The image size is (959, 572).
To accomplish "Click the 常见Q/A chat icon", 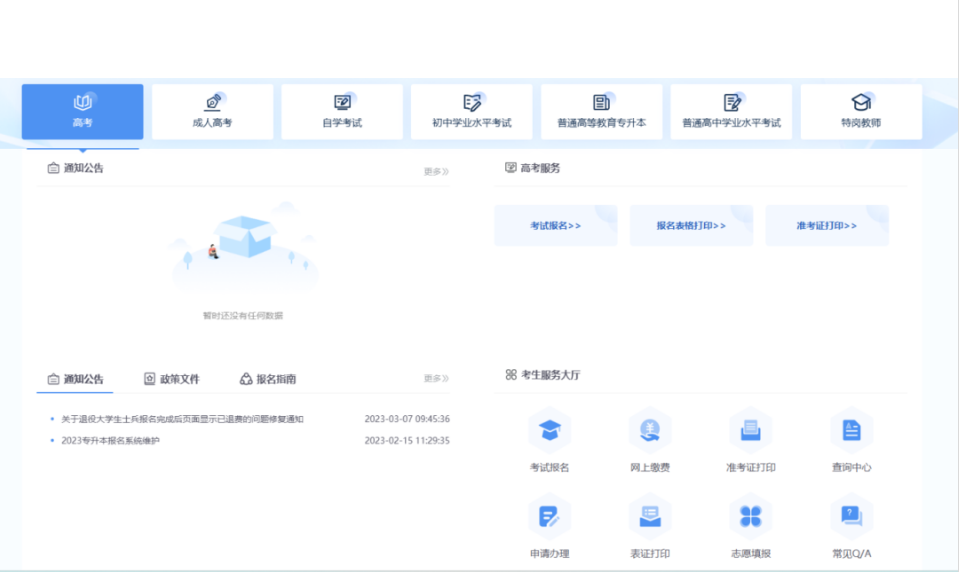I will (851, 517).
